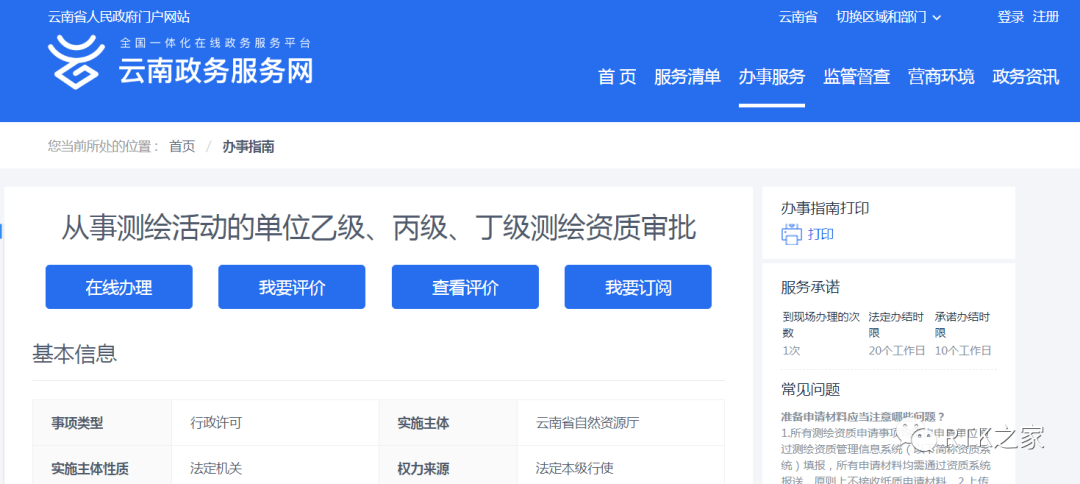Image resolution: width=1080 pixels, height=484 pixels.
Task: Click the 服务承诺 heading
Action: 811,287
